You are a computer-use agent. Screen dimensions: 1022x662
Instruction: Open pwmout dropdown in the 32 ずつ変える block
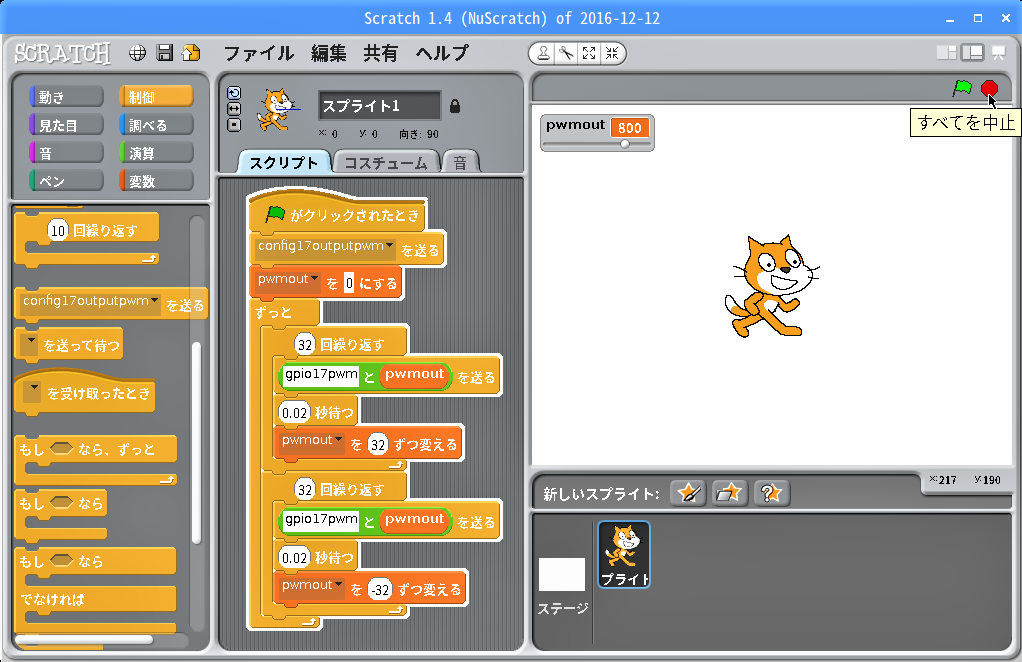click(x=339, y=440)
